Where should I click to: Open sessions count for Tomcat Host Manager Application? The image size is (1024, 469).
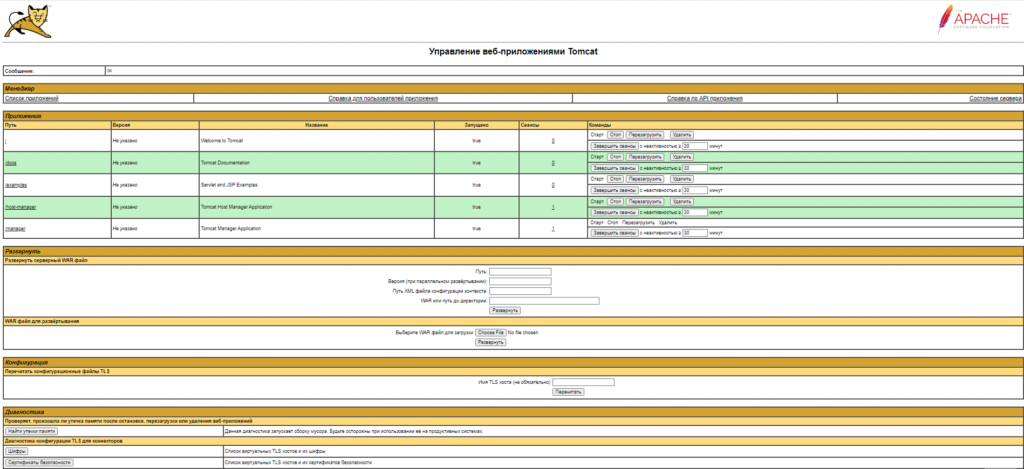click(553, 207)
